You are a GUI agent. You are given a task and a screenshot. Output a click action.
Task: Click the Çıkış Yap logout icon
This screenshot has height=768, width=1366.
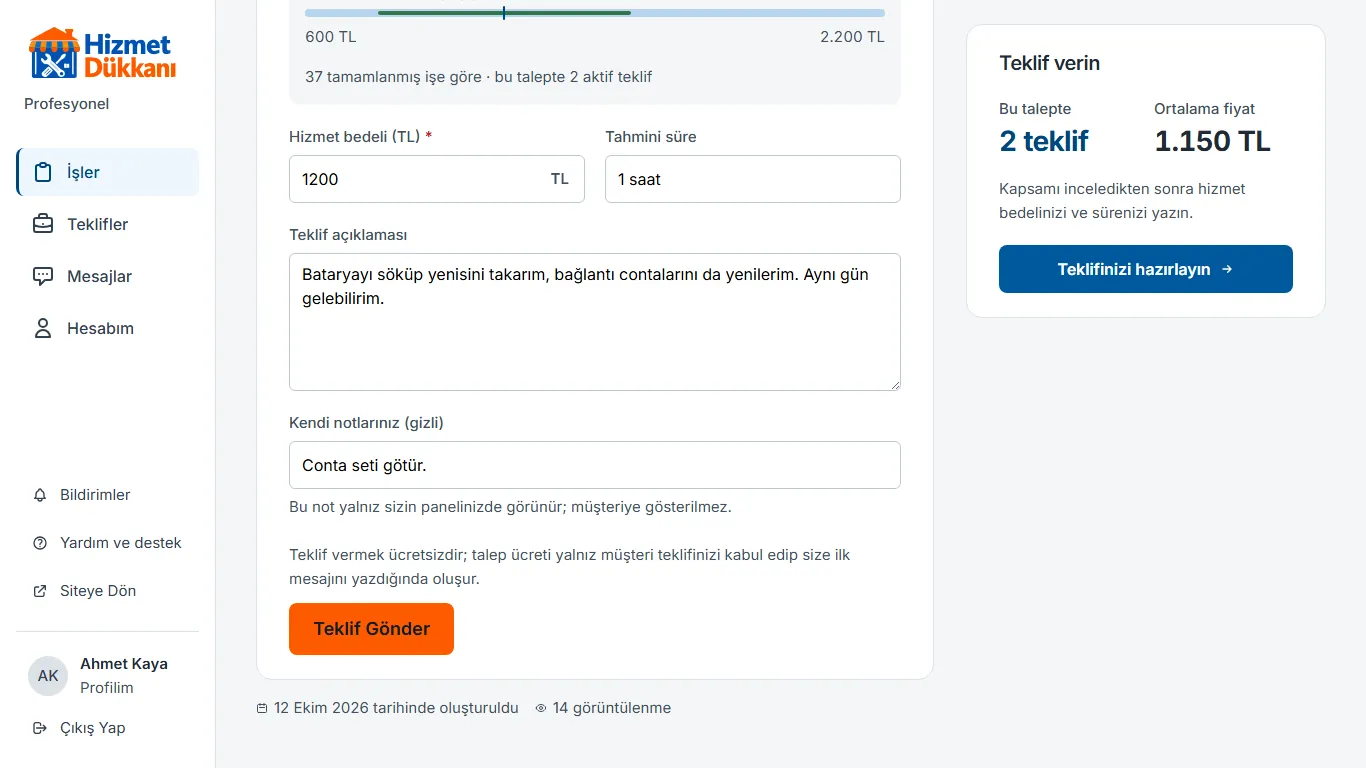tap(40, 728)
